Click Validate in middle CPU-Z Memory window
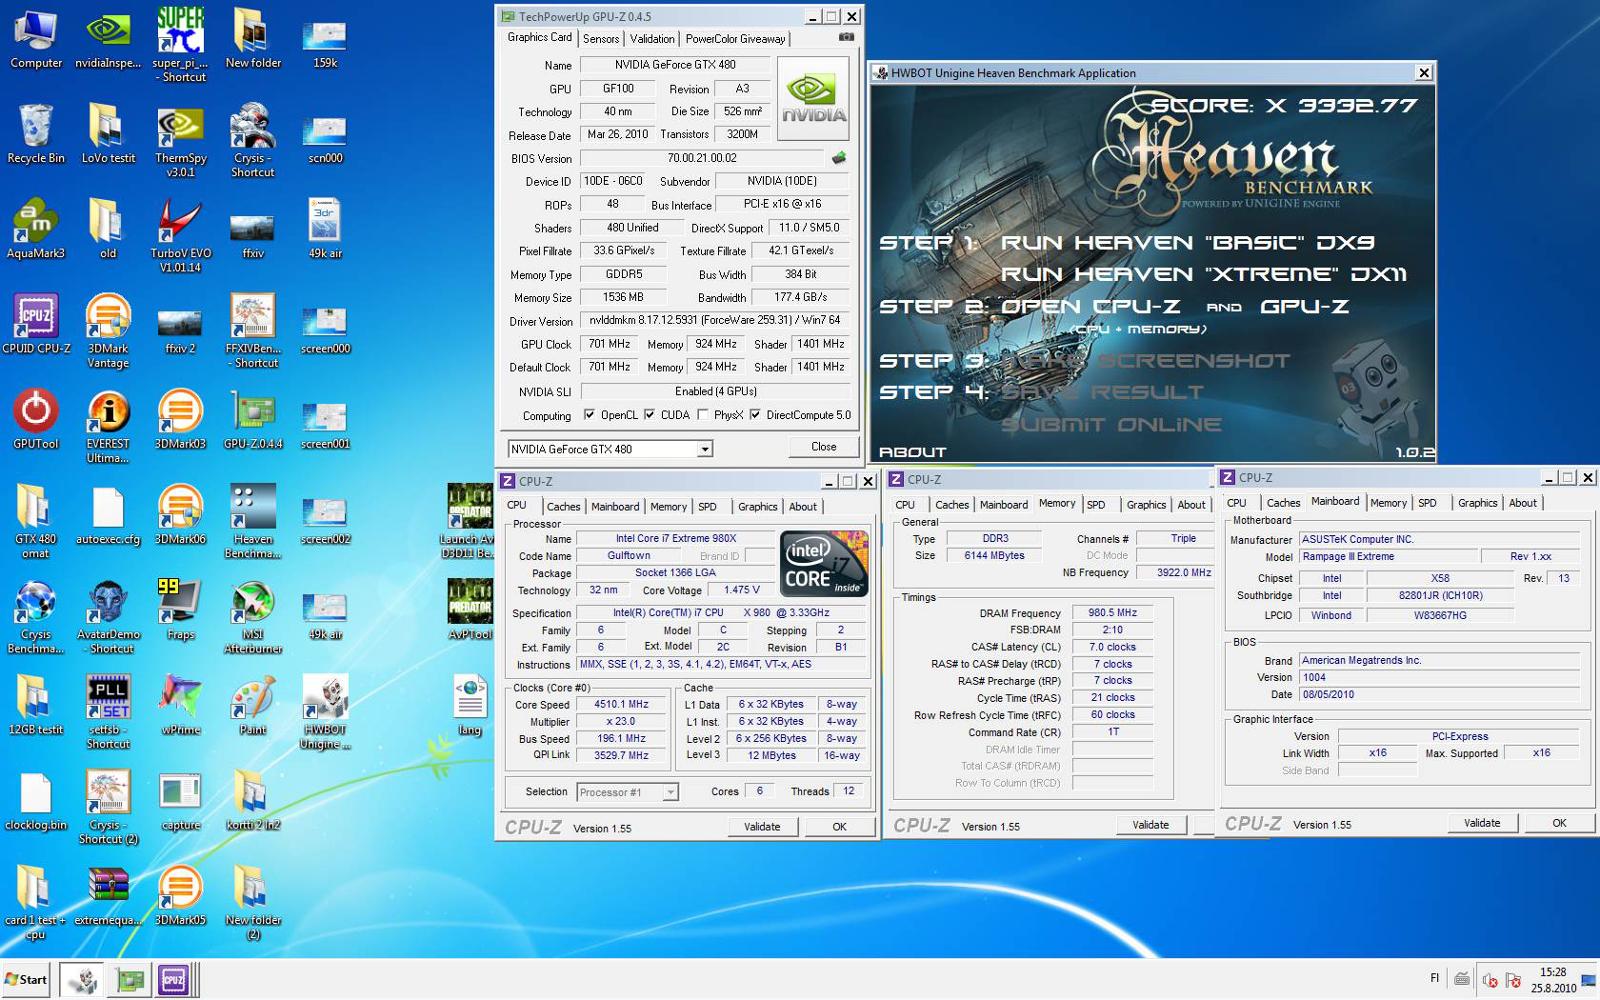The image size is (1600, 1000). click(1150, 824)
